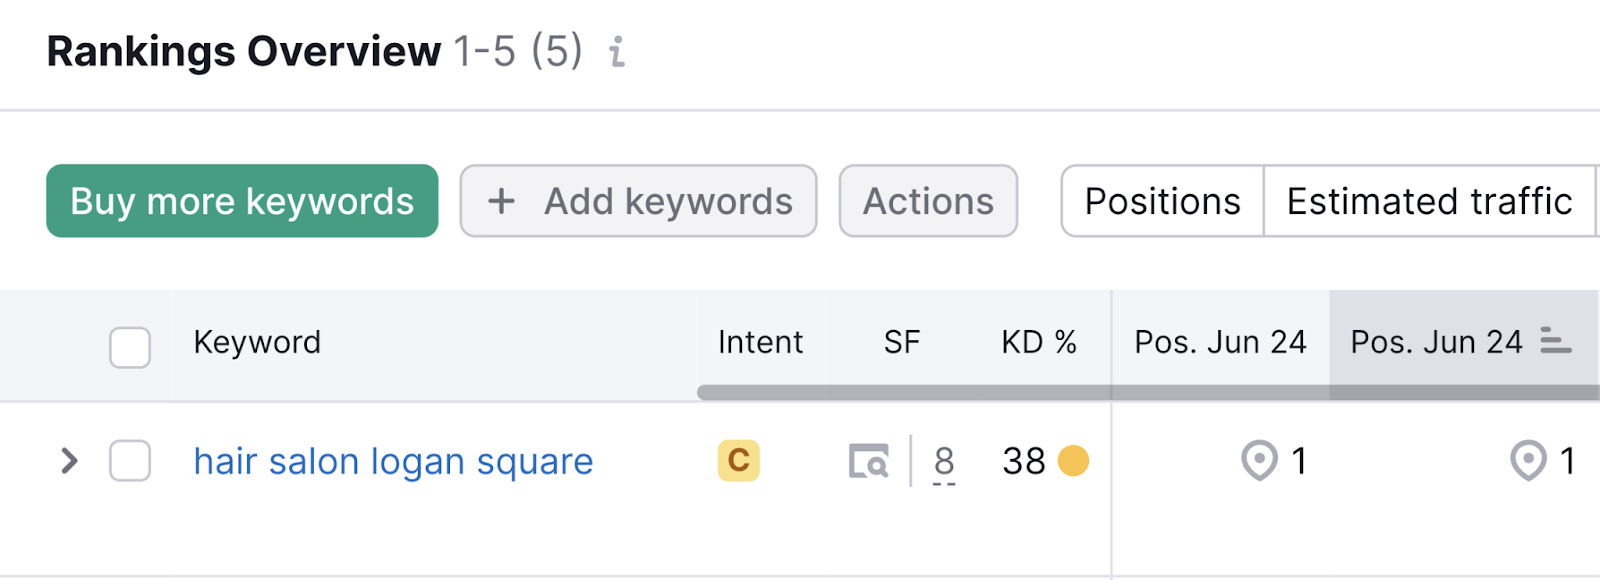This screenshot has width=1600, height=580.
Task: Click the plus icon on Add keywords
Action: pos(500,201)
